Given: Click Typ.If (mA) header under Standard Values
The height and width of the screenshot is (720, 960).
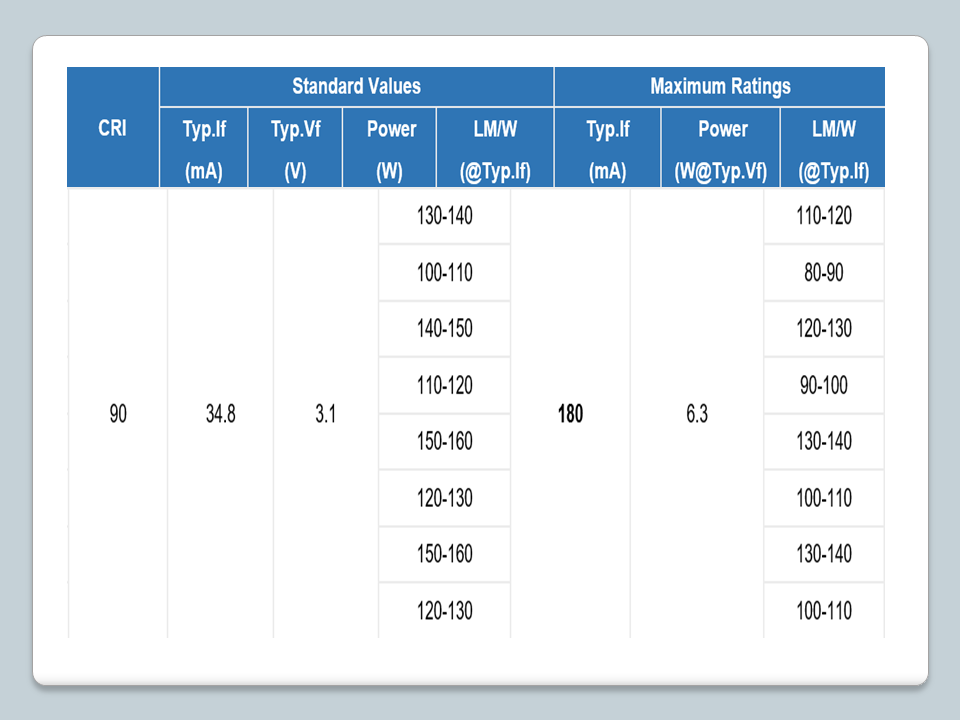Looking at the screenshot, I should pos(204,149).
